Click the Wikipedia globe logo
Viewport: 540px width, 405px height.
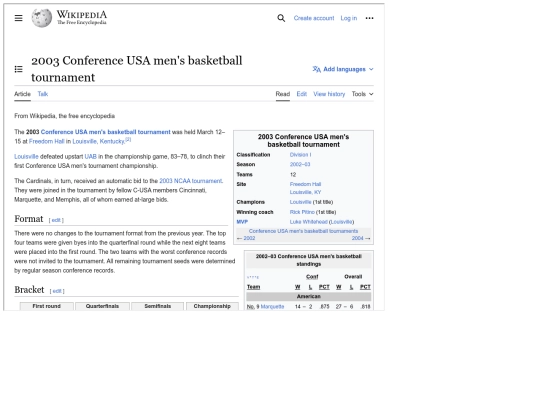coord(42,18)
